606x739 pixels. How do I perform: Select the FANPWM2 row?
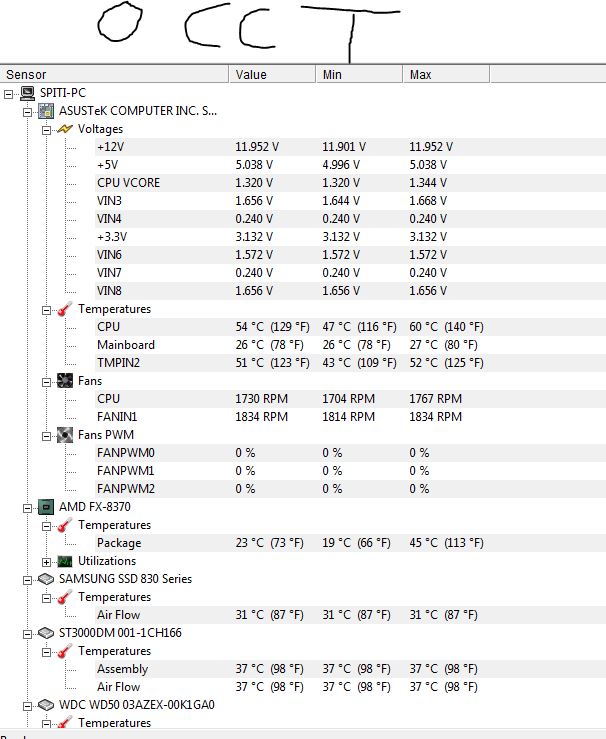350,489
